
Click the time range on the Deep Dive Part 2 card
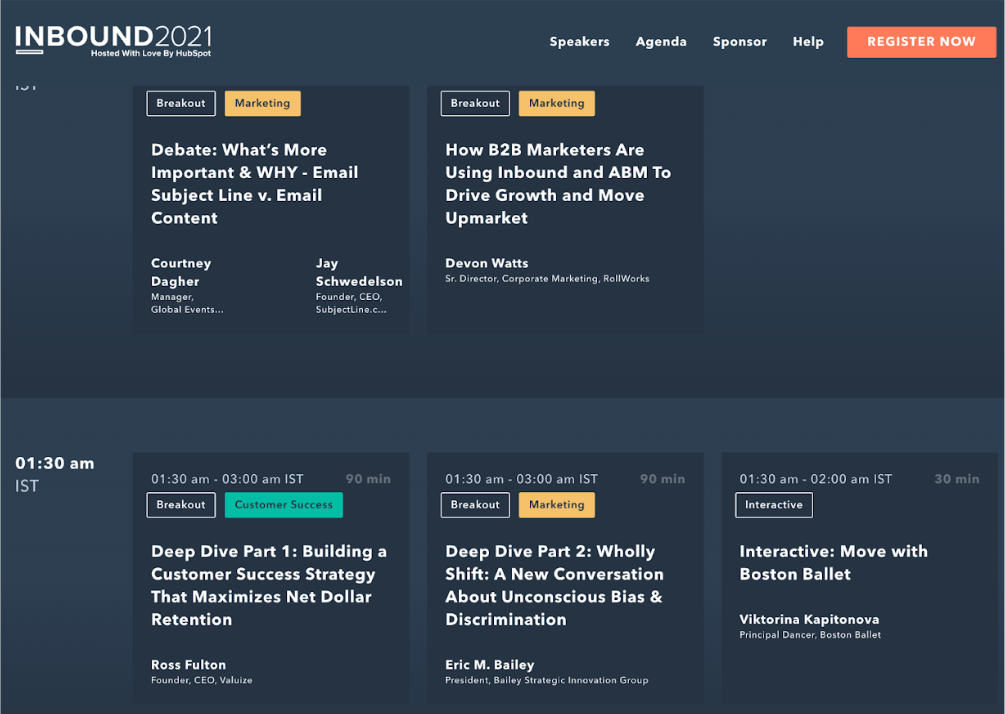tap(521, 479)
